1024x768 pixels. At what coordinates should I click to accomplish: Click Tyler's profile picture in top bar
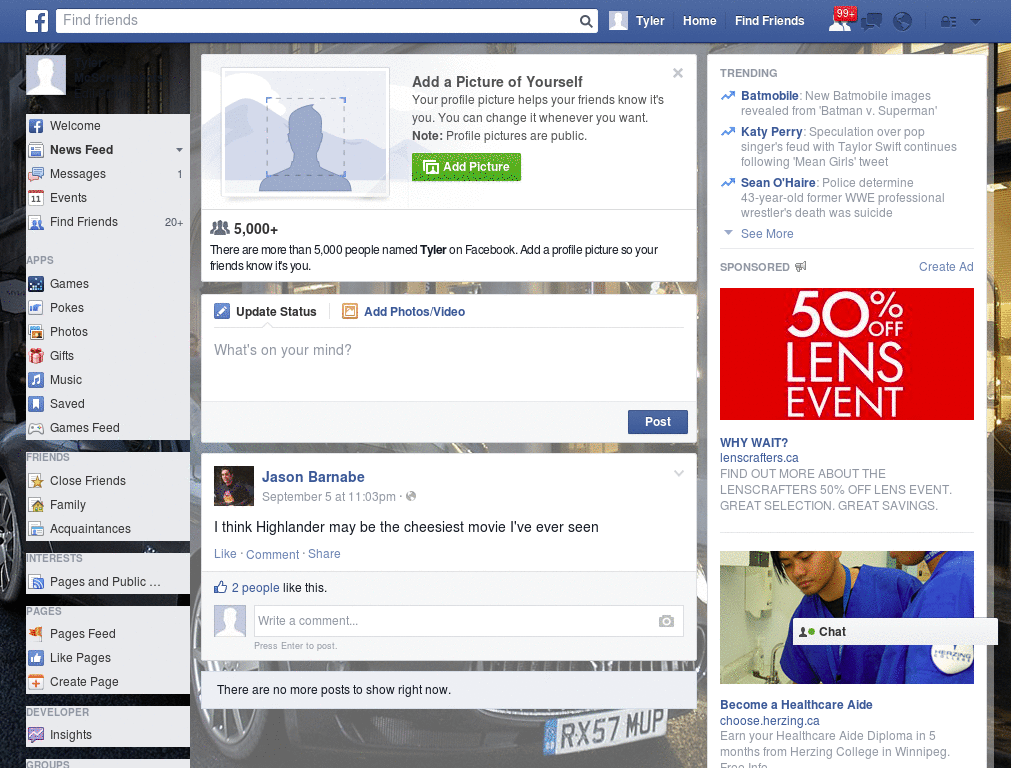tap(618, 21)
